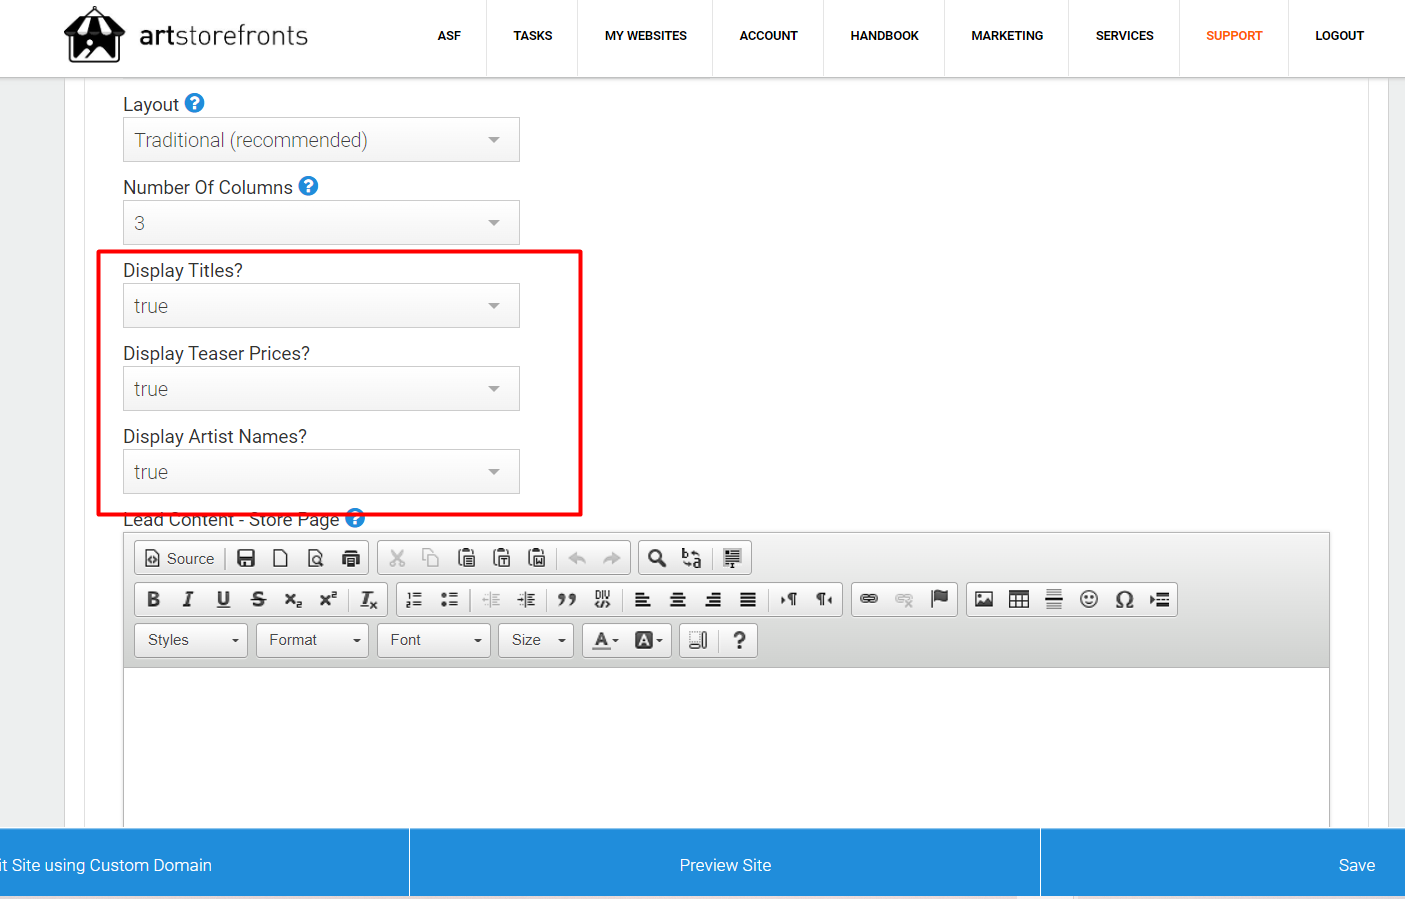Open the Font dropdown
Image resolution: width=1405 pixels, height=899 pixels.
(x=434, y=640)
